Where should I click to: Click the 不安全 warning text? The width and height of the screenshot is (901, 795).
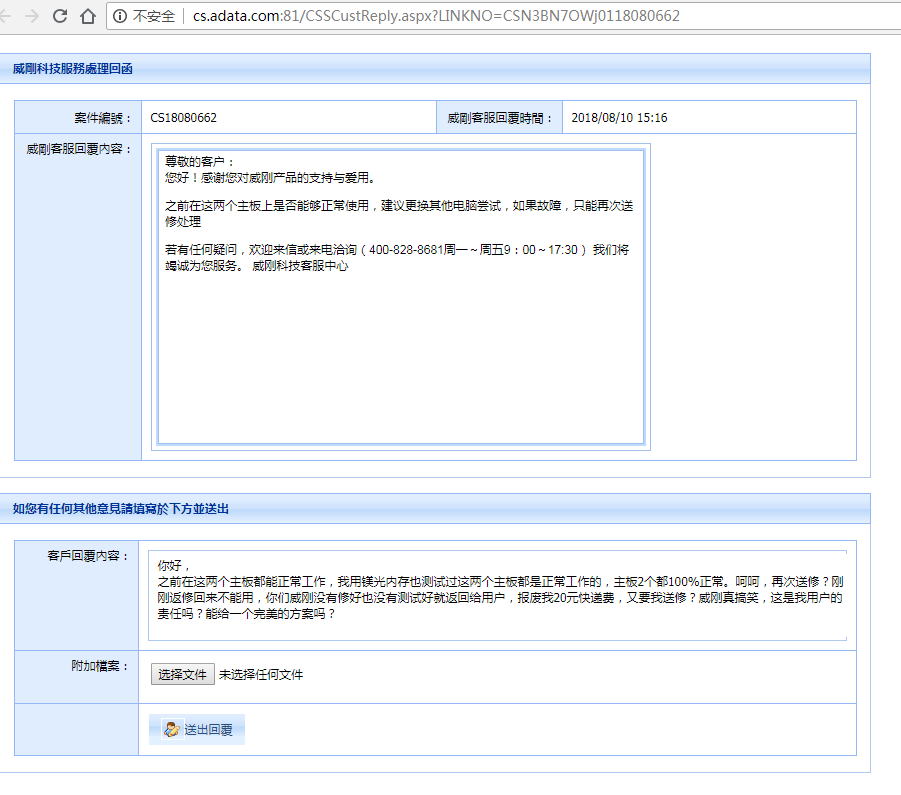click(x=153, y=16)
